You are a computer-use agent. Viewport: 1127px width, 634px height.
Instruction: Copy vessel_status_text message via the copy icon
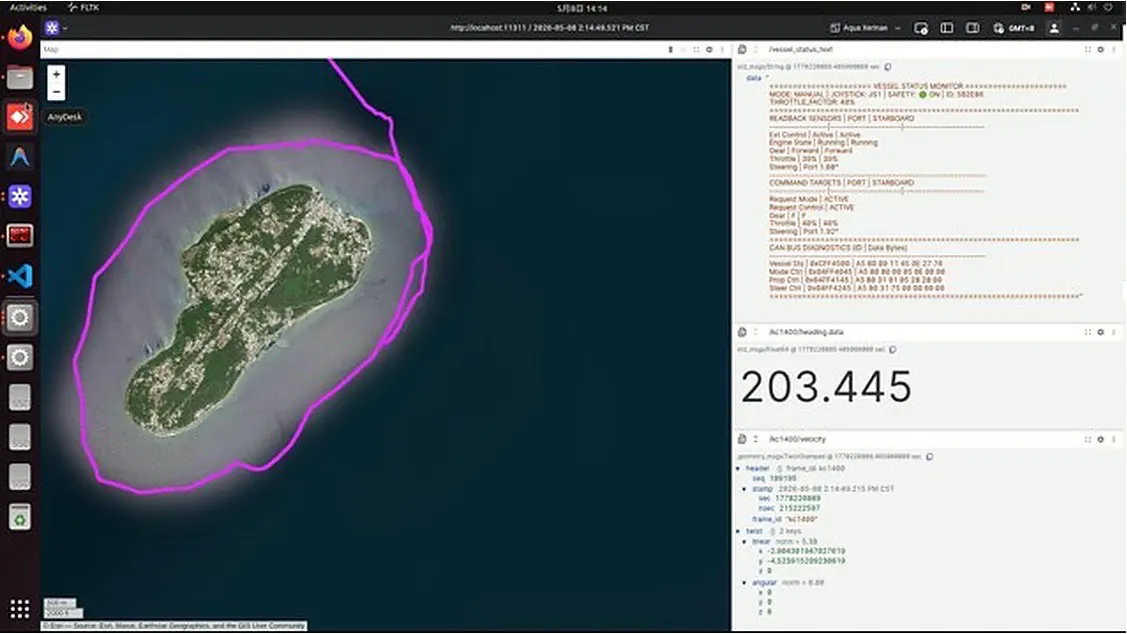pyautogui.click(x=888, y=67)
